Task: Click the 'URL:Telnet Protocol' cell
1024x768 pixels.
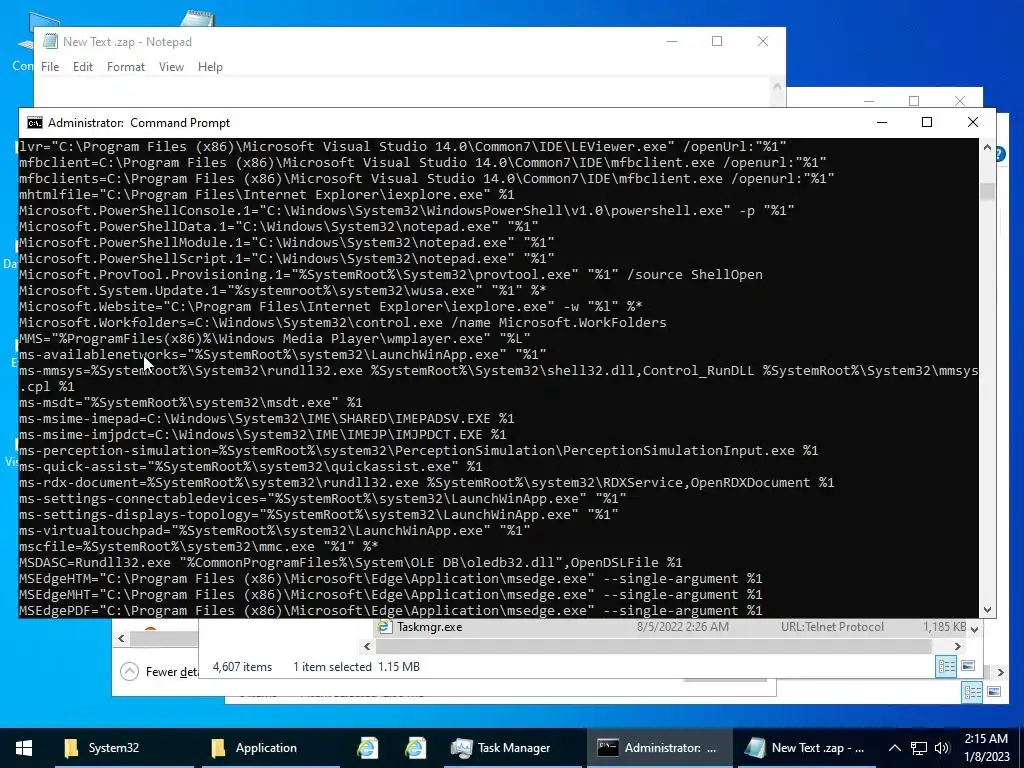Action: pos(832,627)
